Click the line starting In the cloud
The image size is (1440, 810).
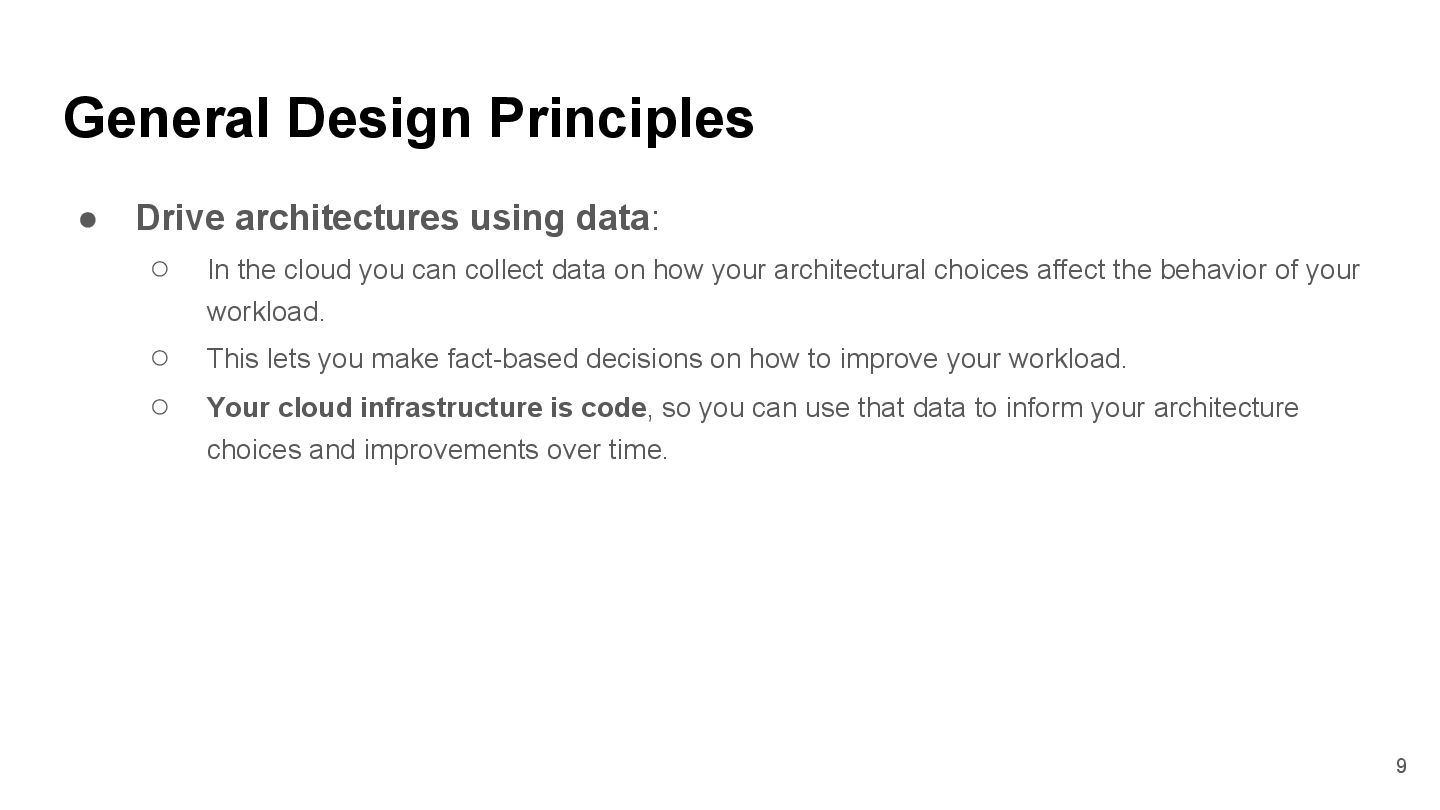click(782, 270)
